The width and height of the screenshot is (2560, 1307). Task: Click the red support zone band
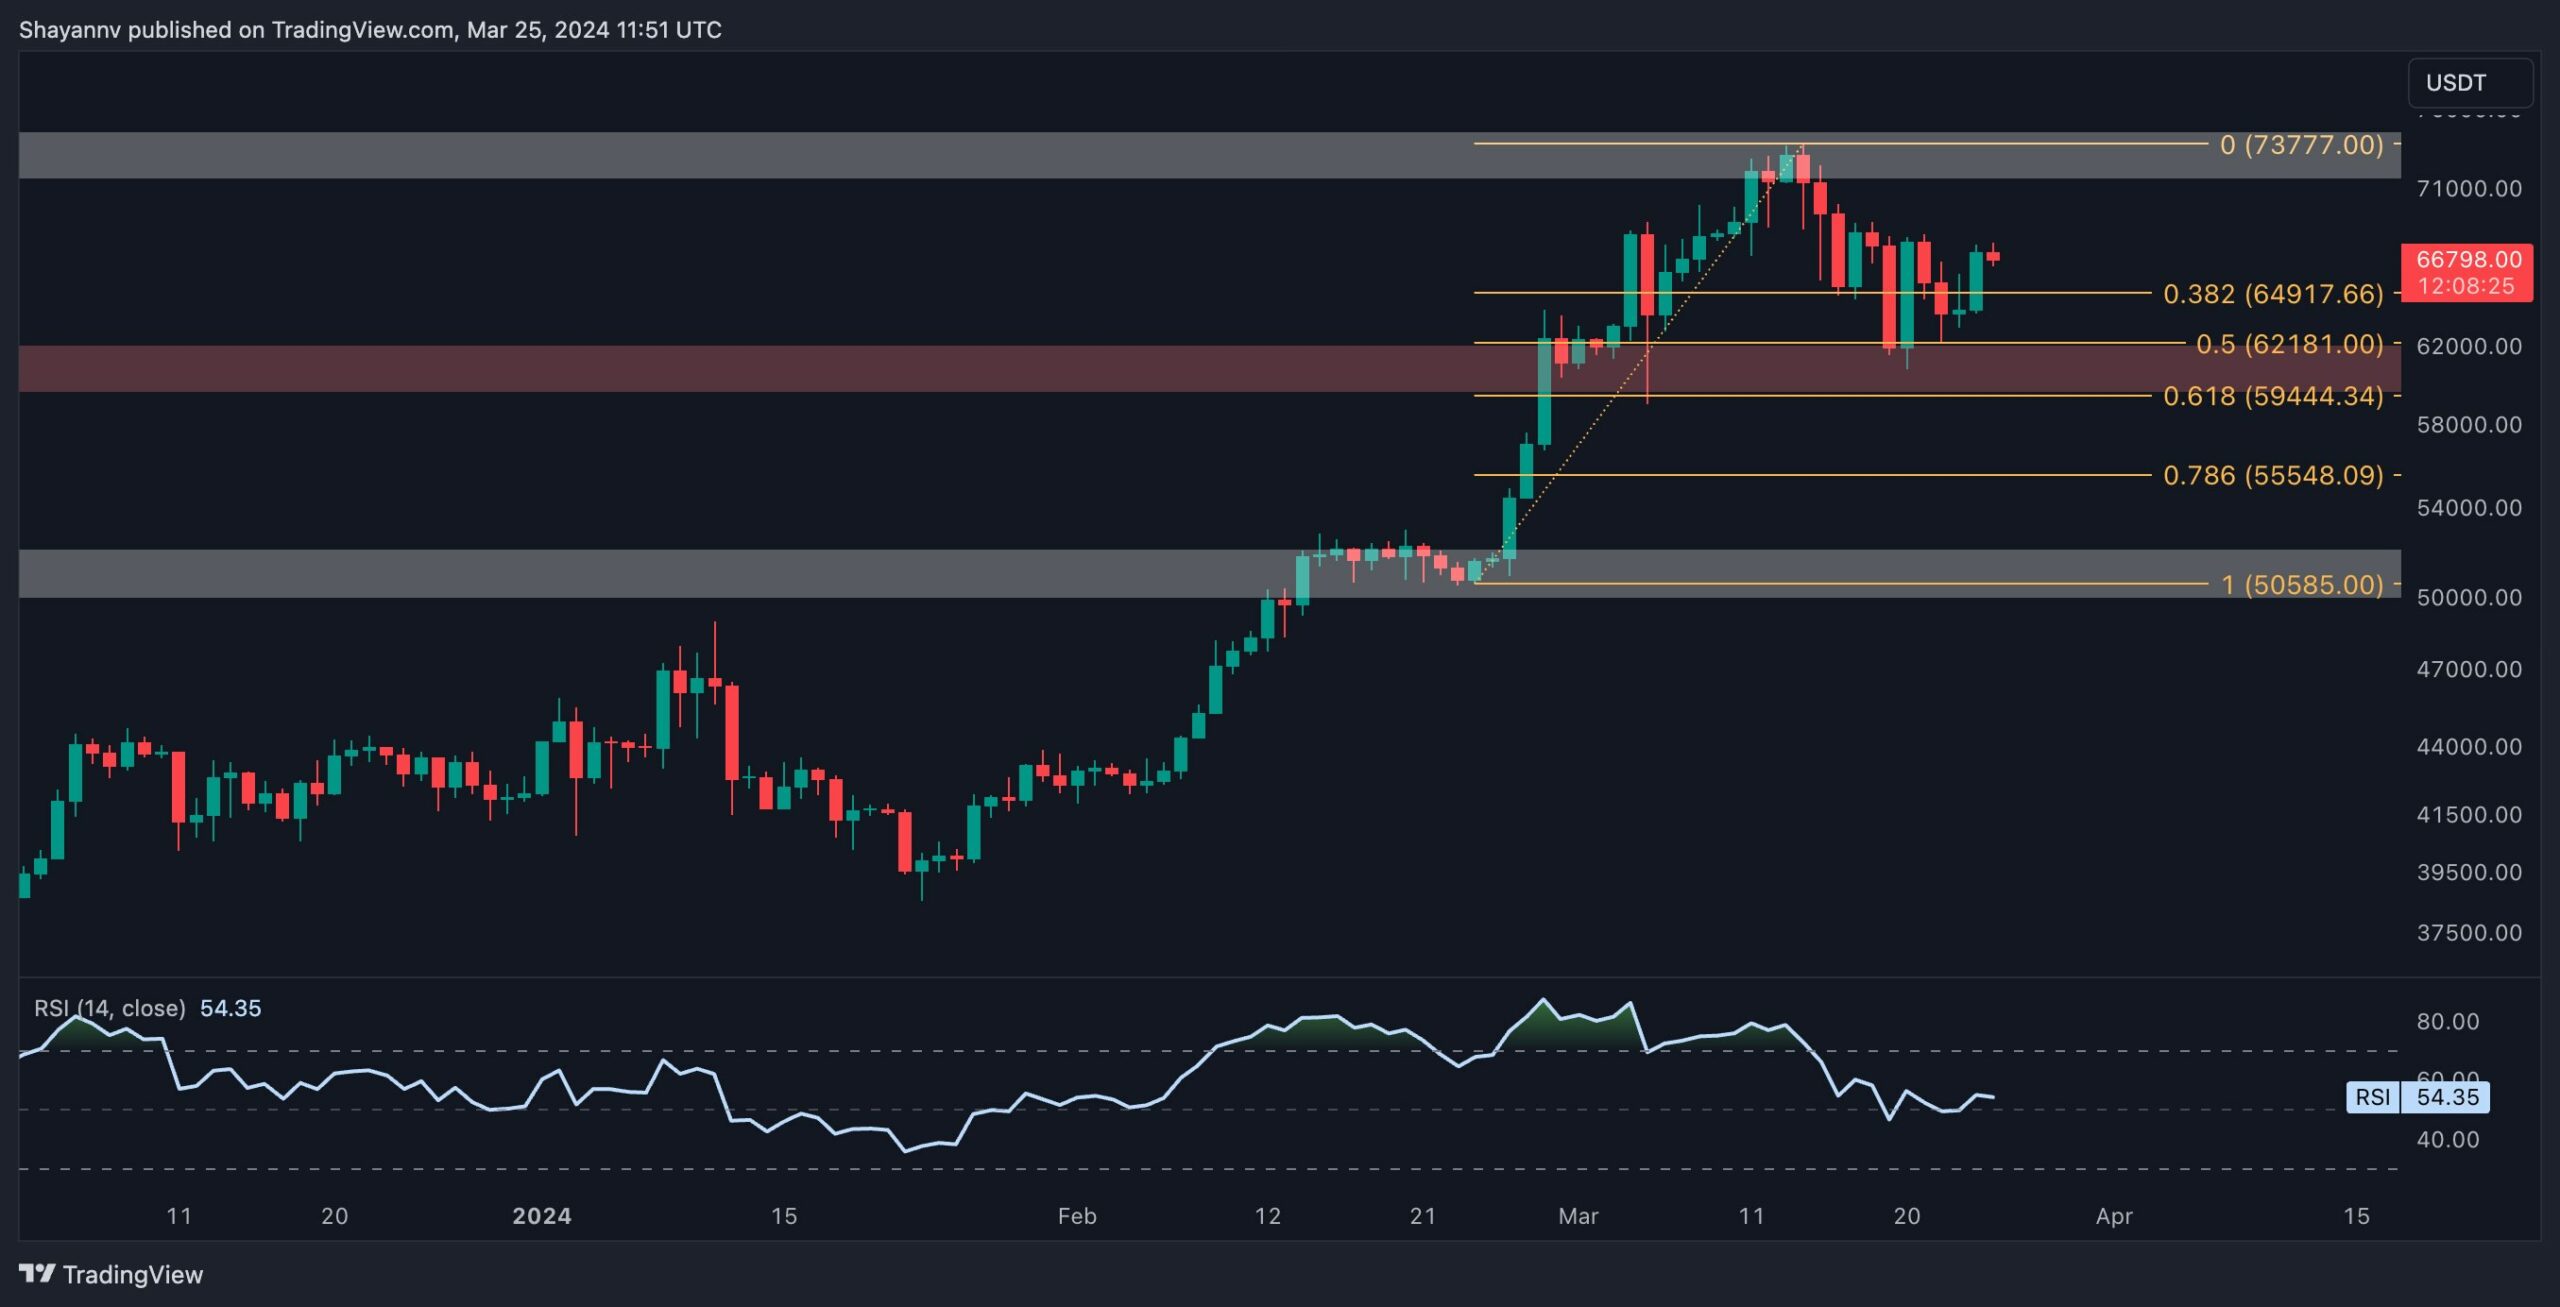point(700,369)
